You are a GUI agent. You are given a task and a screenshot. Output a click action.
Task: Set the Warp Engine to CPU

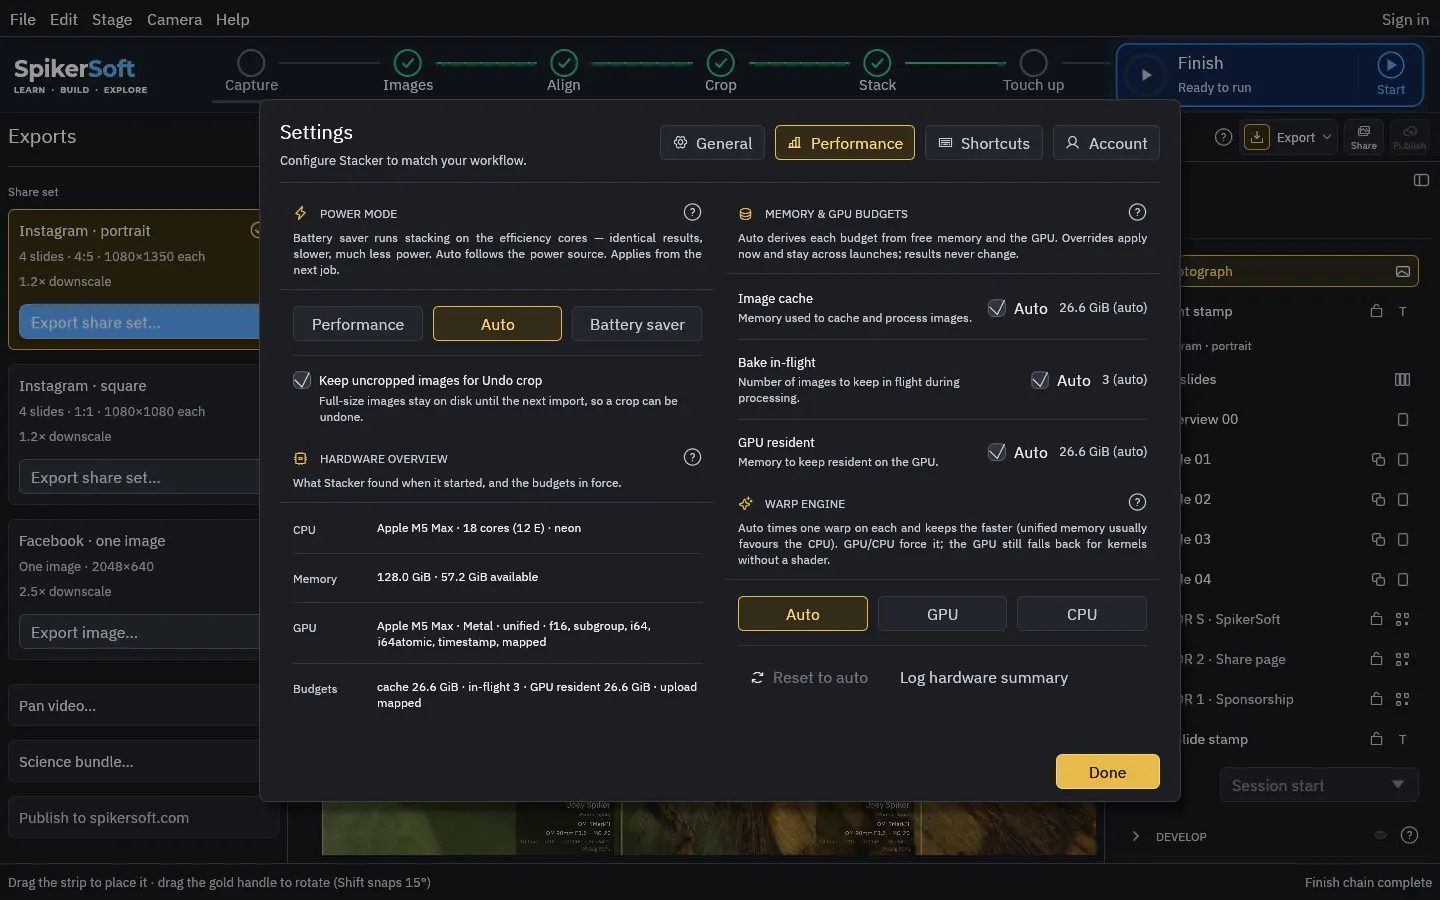[x=1082, y=614]
